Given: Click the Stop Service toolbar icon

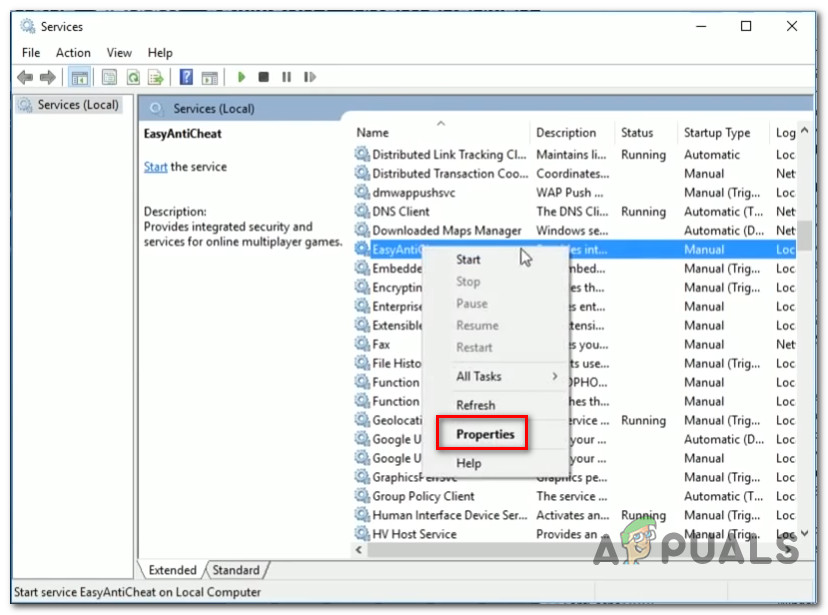Looking at the screenshot, I should coord(264,77).
